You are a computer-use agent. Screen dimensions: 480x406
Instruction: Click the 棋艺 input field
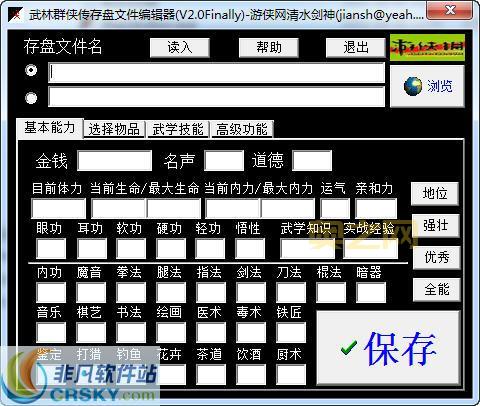coord(91,333)
